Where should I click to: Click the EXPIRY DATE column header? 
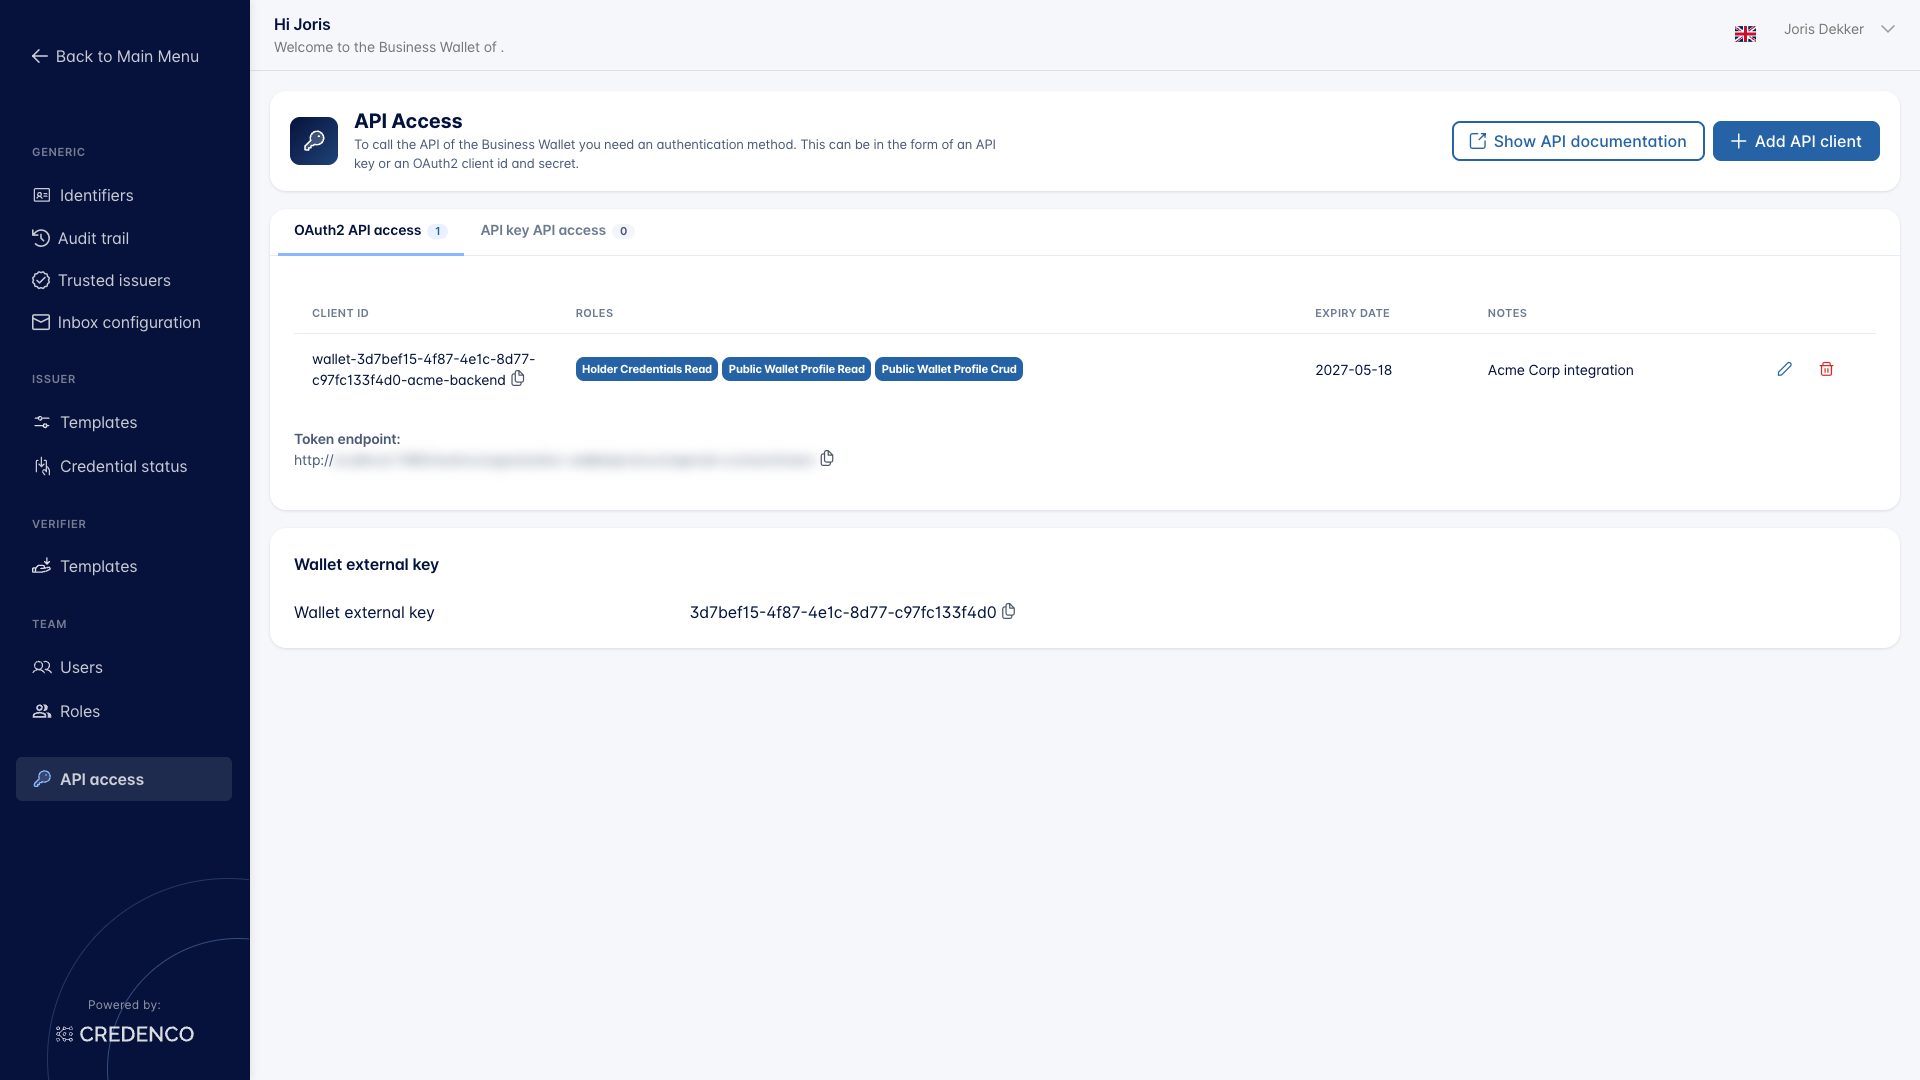click(x=1352, y=313)
